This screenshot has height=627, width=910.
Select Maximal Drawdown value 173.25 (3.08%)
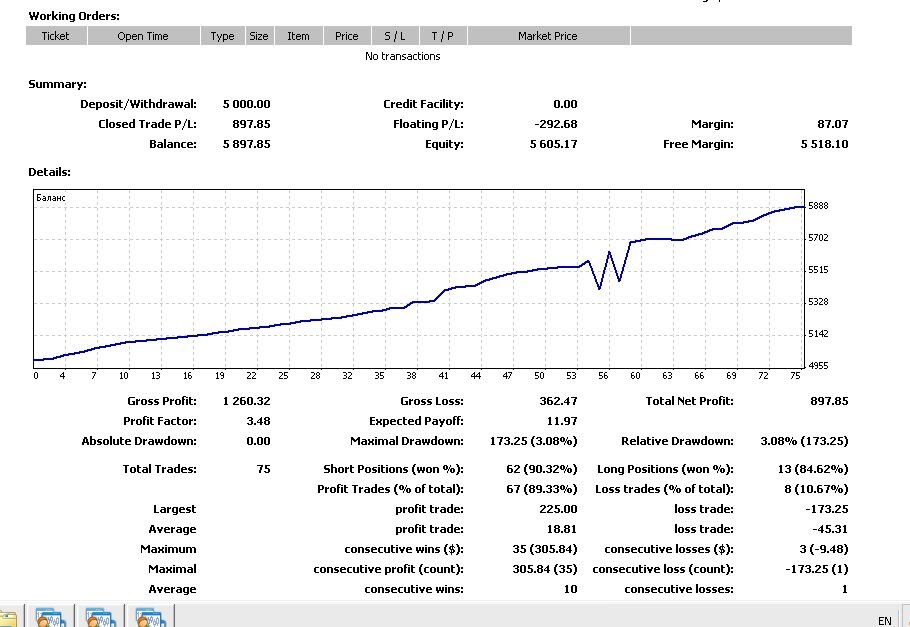point(533,441)
